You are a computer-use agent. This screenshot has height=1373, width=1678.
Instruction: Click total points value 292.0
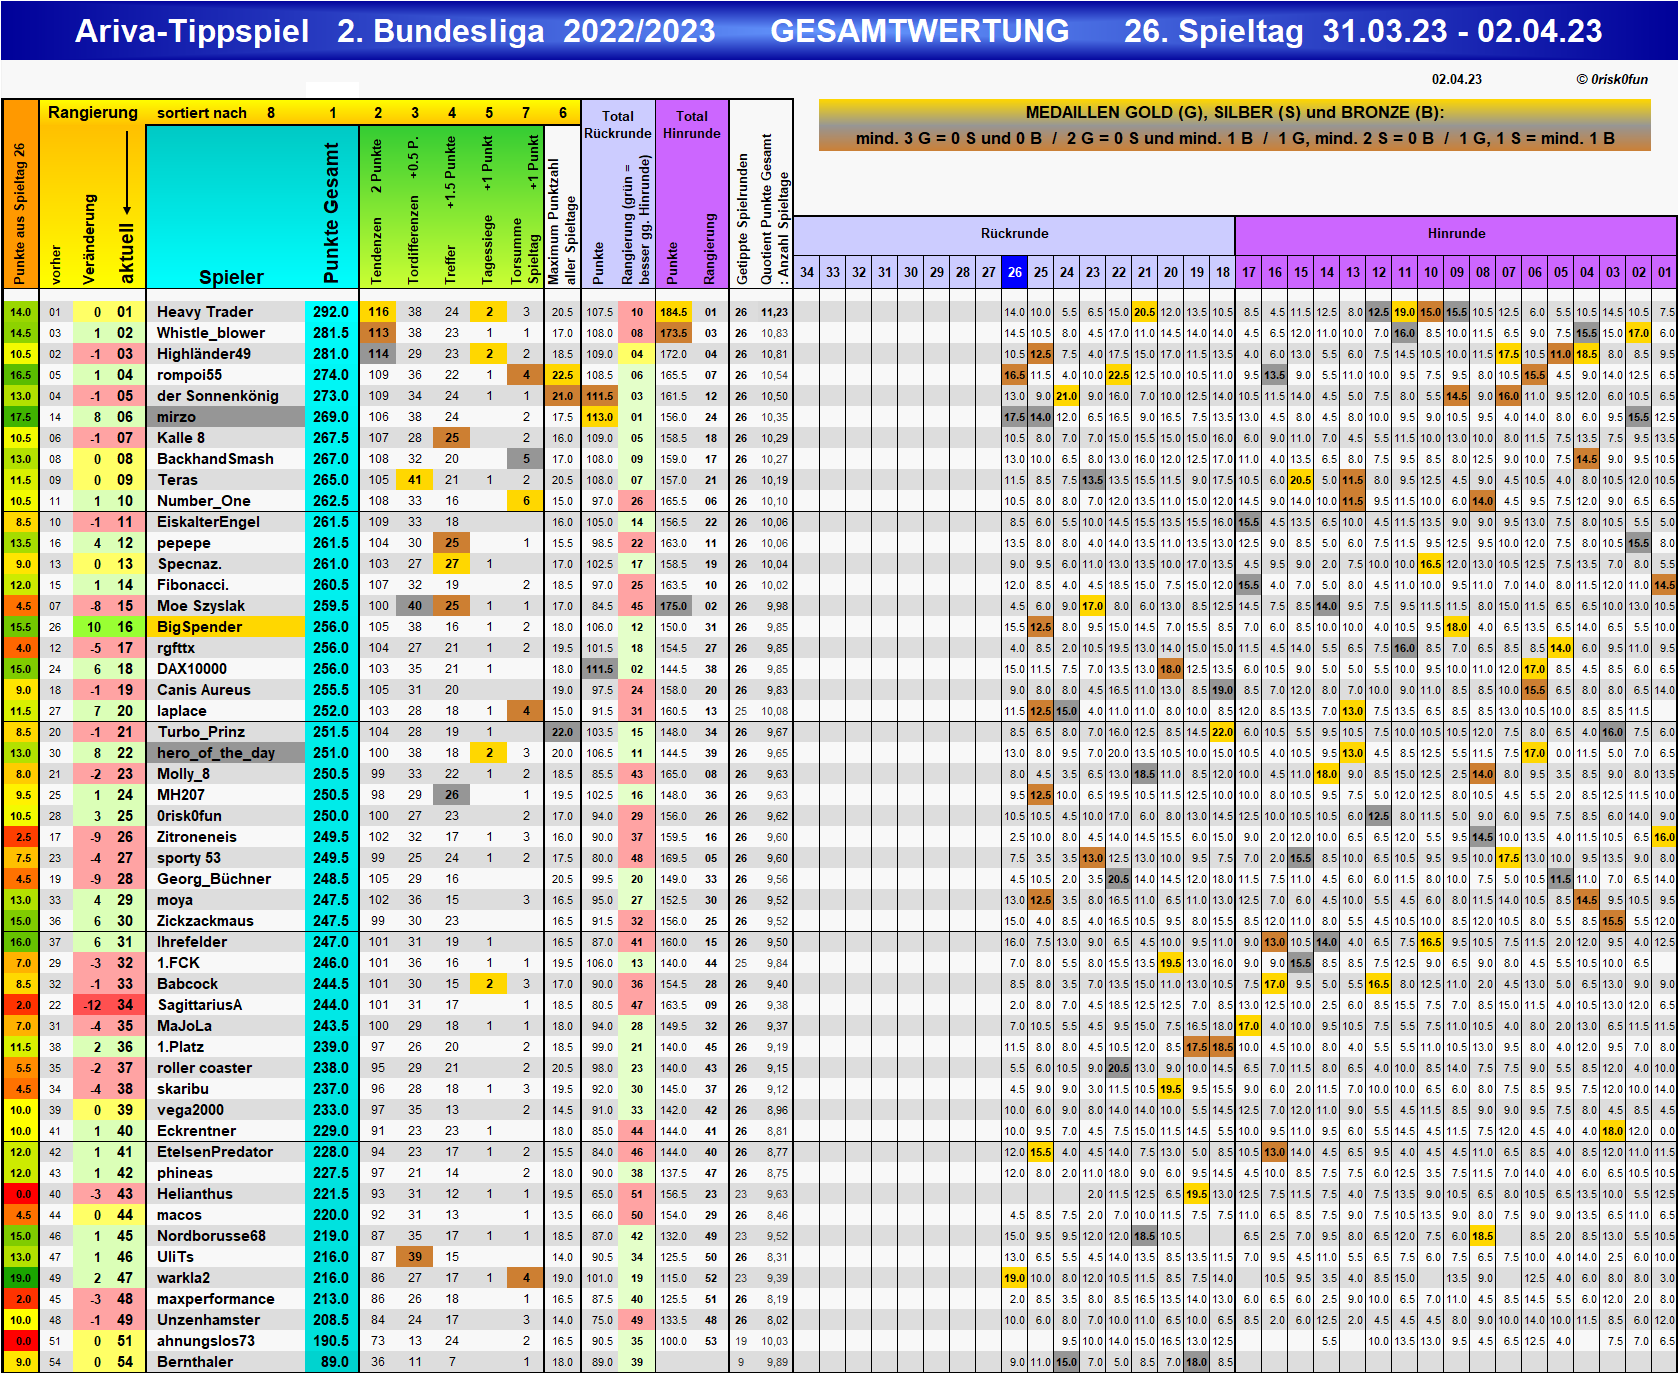tap(331, 312)
